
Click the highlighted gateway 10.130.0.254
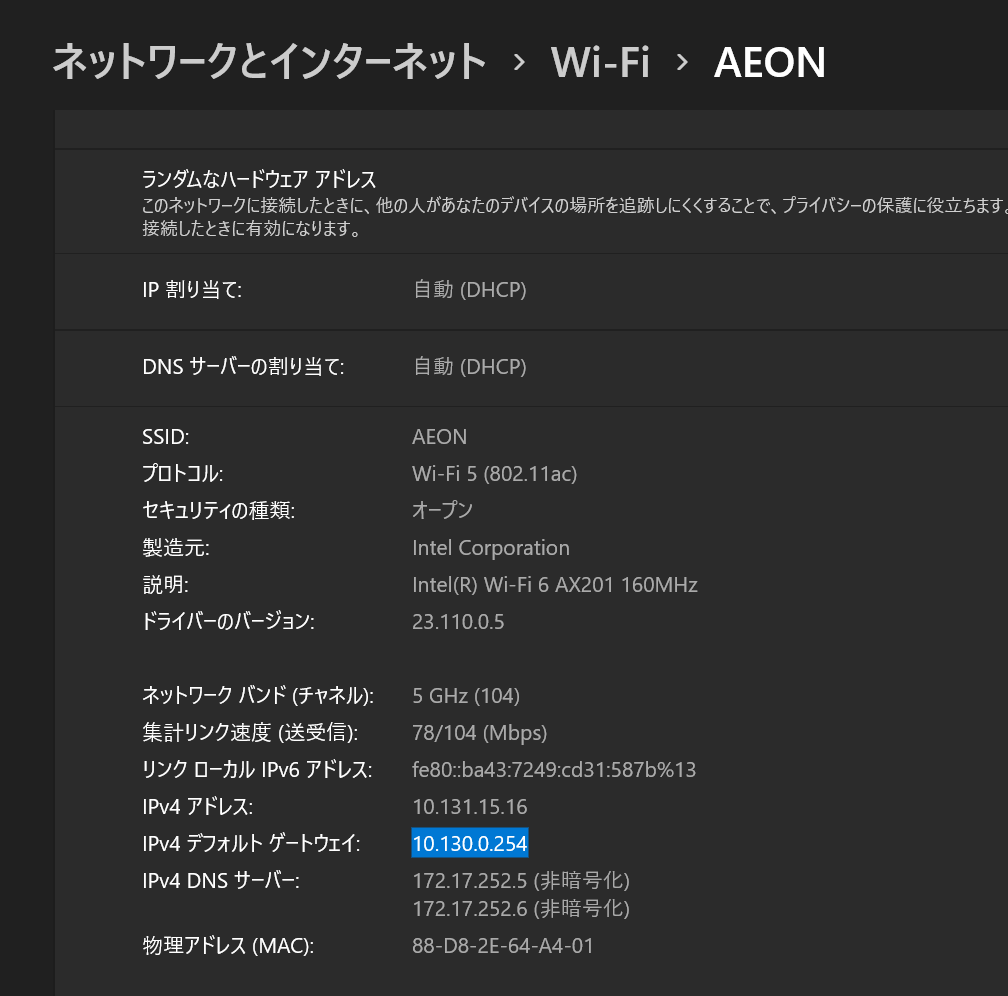click(x=470, y=843)
